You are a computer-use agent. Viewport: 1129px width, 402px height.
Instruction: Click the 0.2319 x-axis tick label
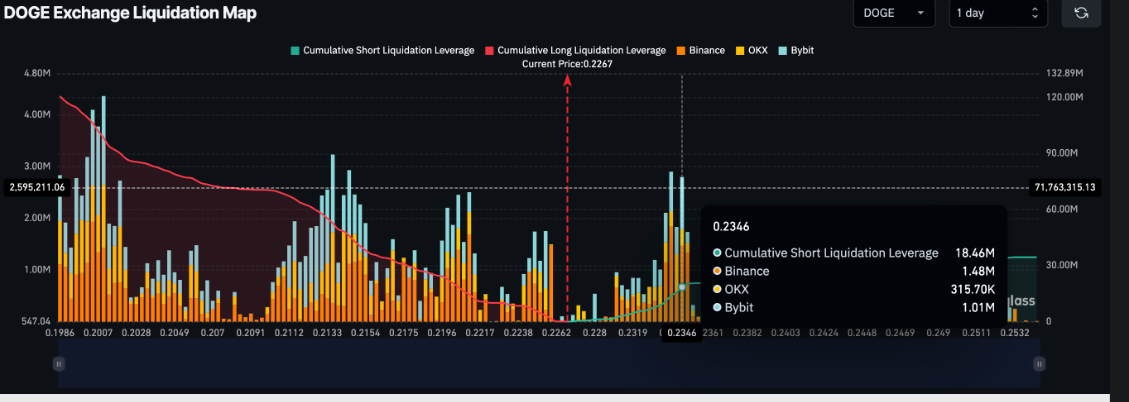[632, 333]
